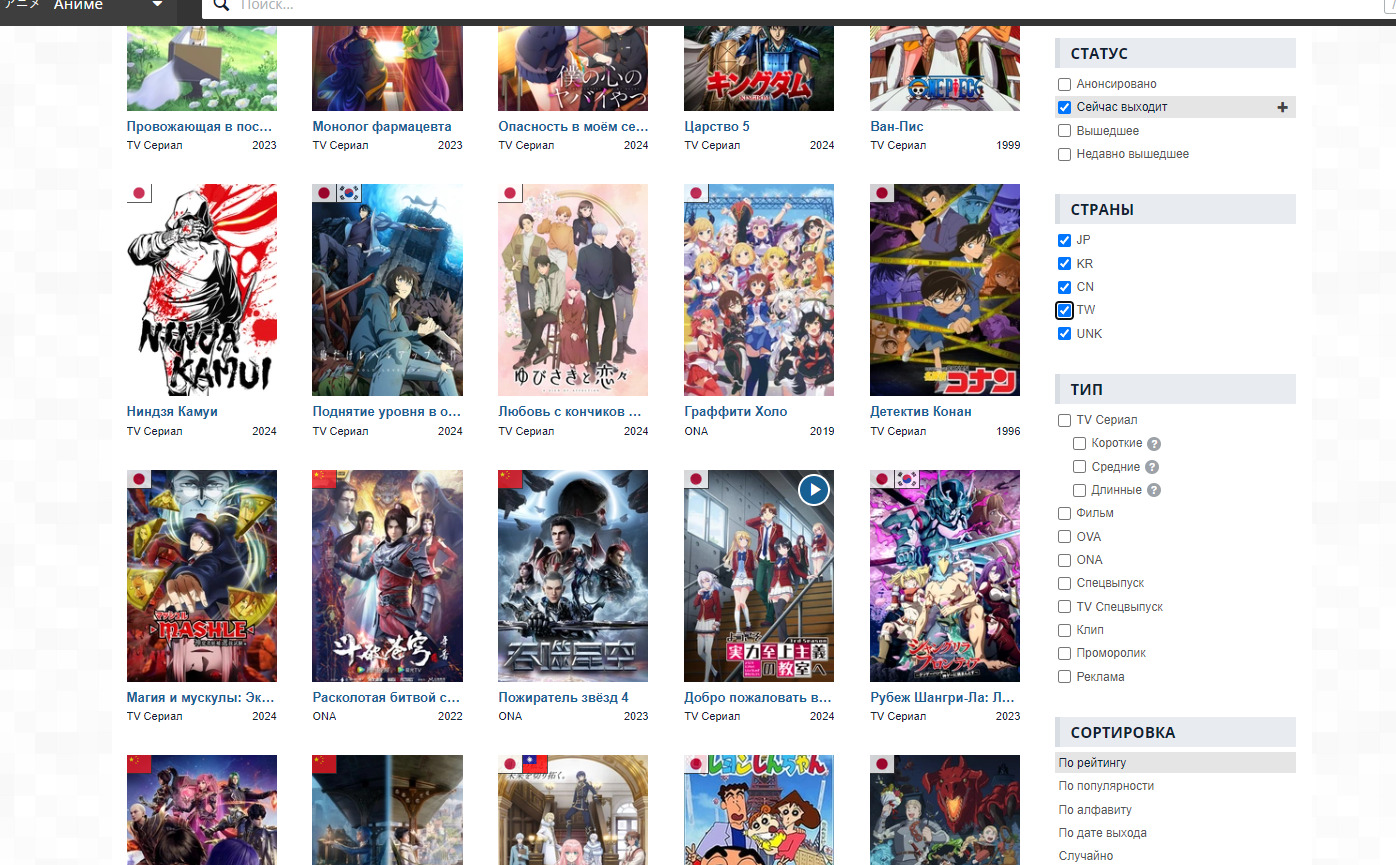Open the Монолог фармацевта title link
The width and height of the screenshot is (1396, 865).
(382, 127)
